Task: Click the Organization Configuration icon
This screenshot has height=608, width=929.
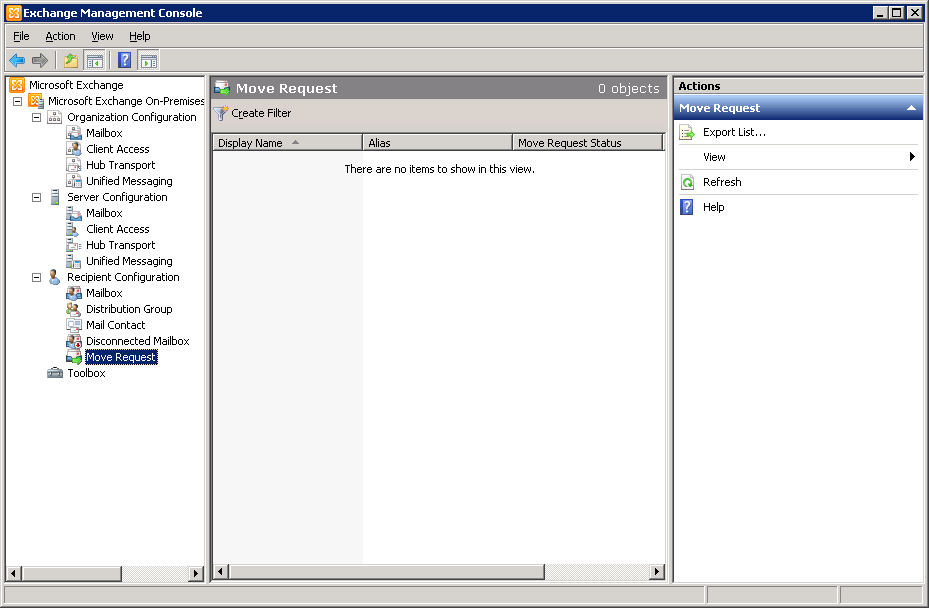Action: click(55, 117)
